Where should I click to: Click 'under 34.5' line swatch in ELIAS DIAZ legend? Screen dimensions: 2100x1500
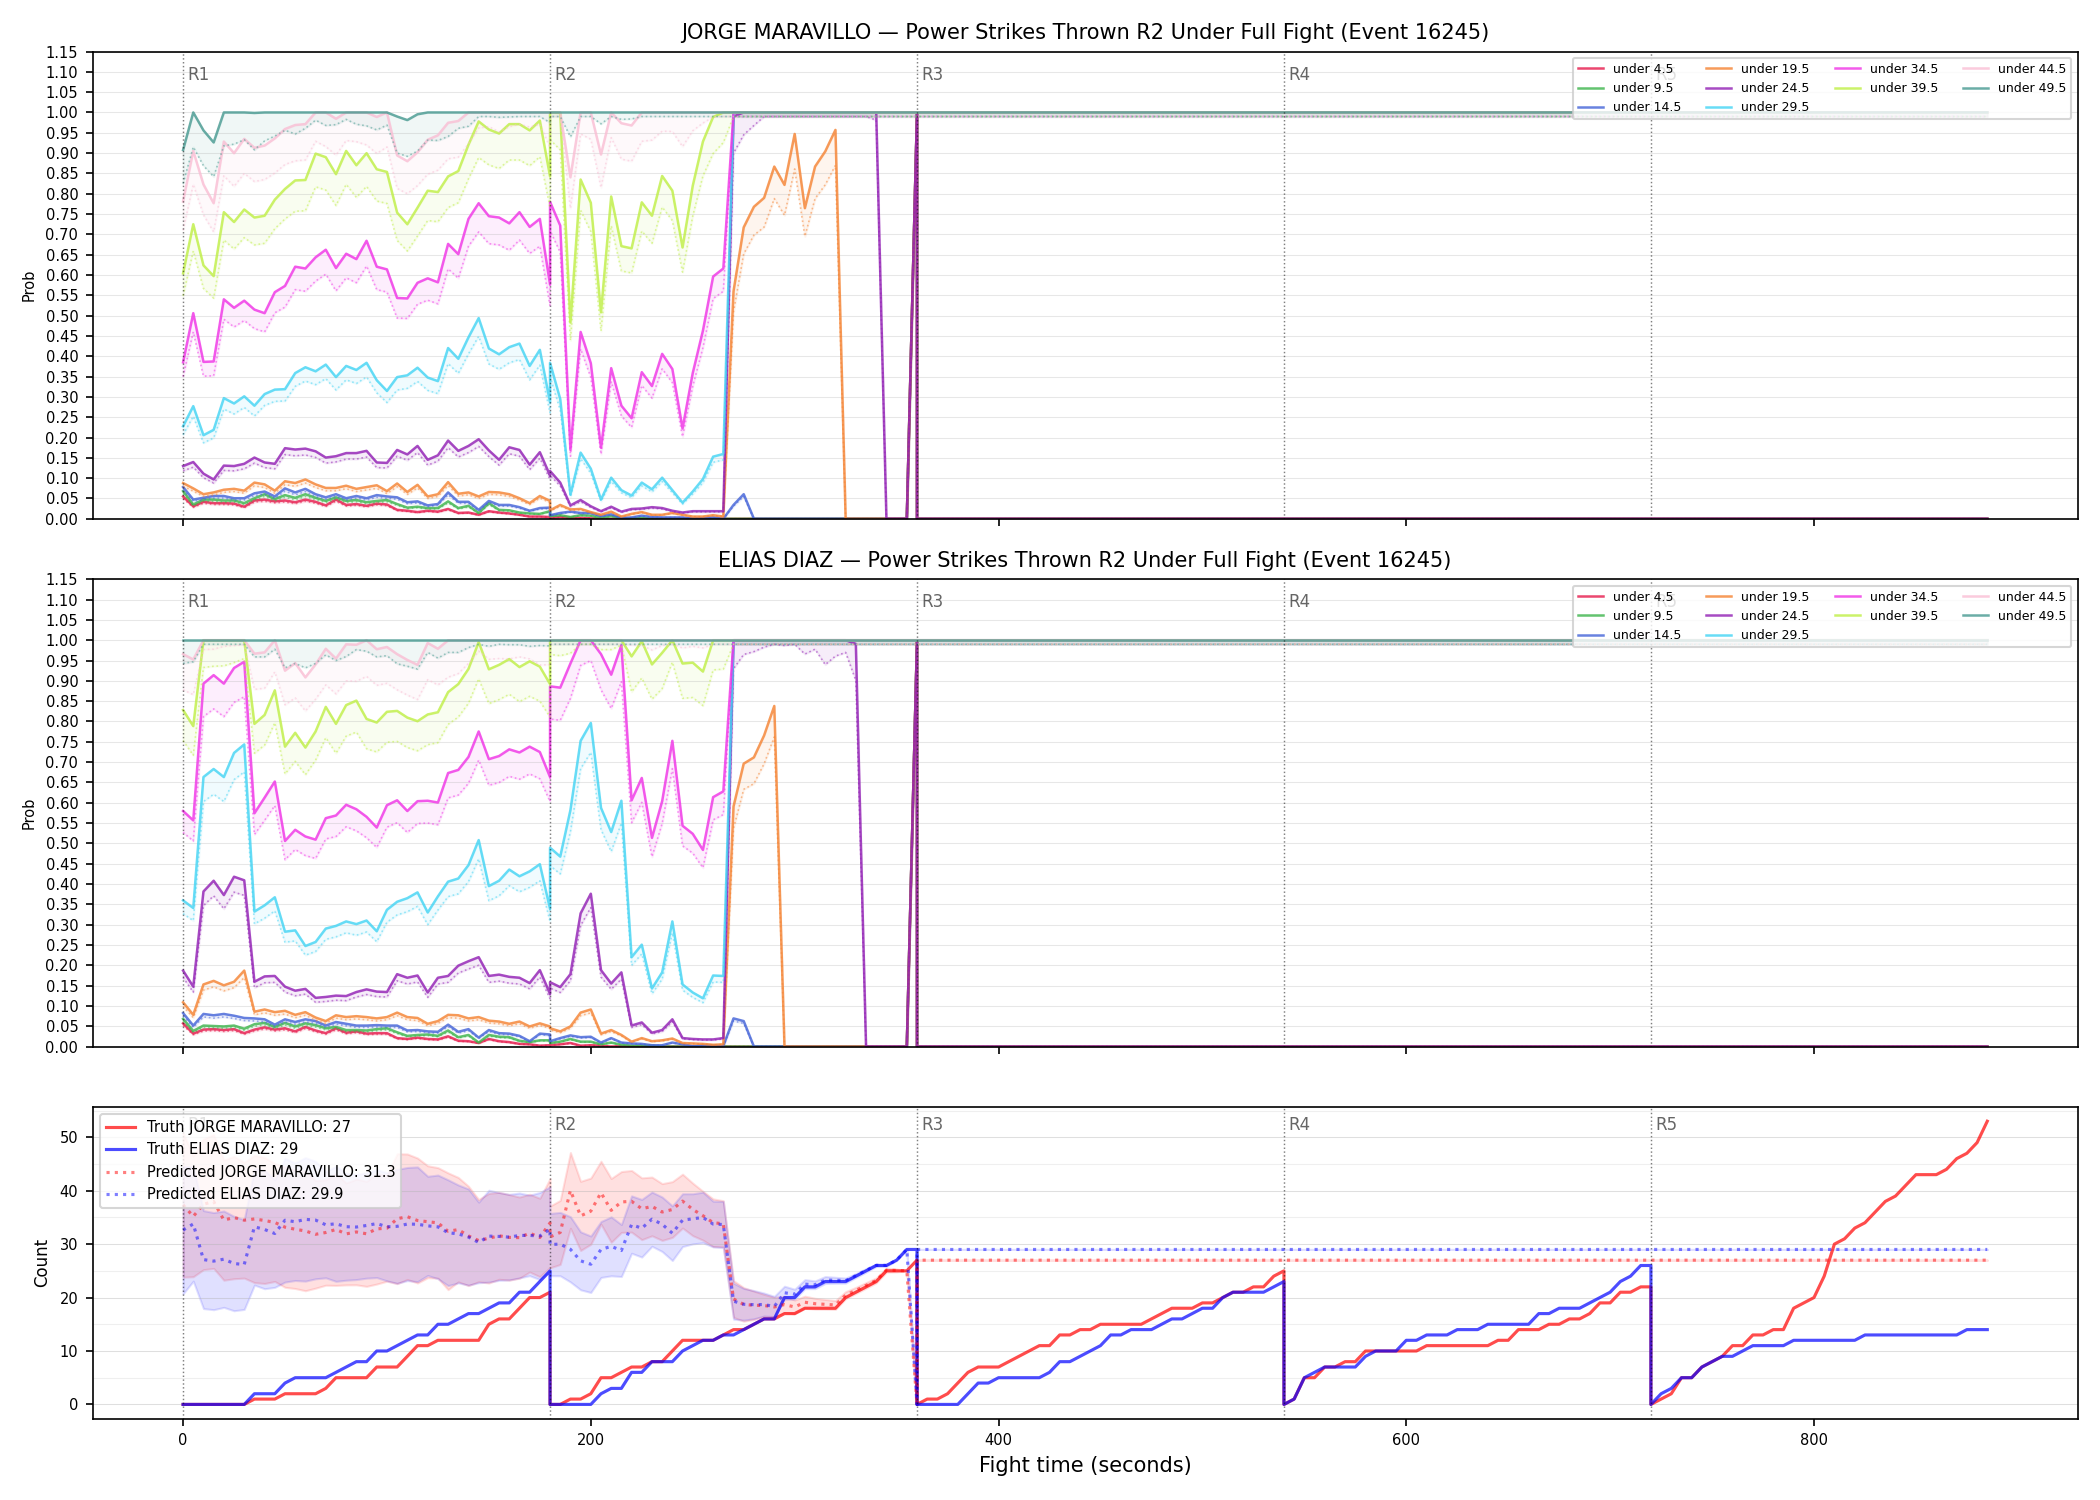click(1848, 597)
